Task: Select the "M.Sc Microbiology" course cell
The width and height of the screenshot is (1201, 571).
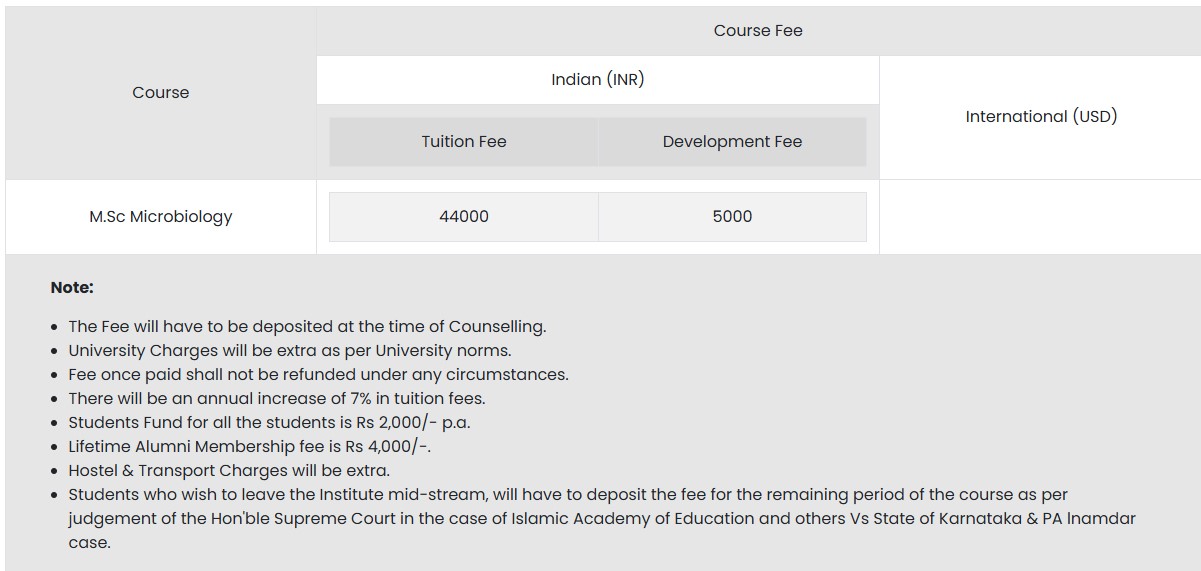Action: tap(160, 217)
